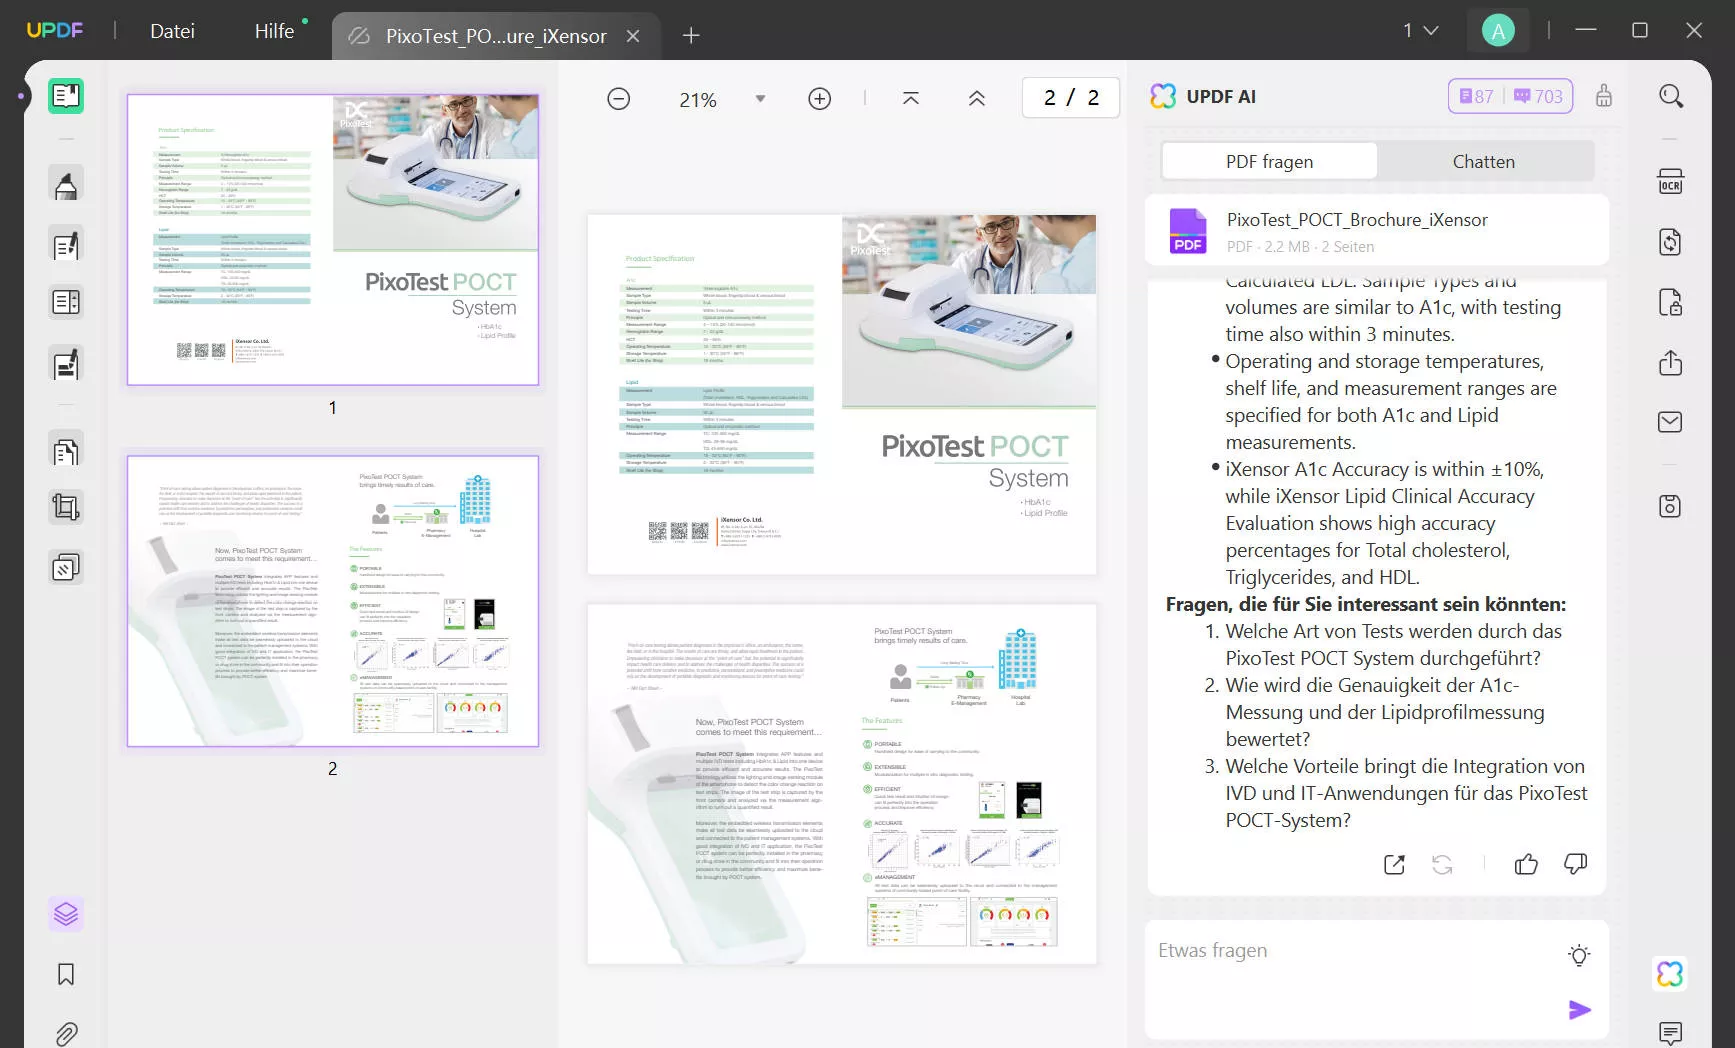Export the AI answer via arrow icon
This screenshot has width=1735, height=1048.
click(1394, 865)
